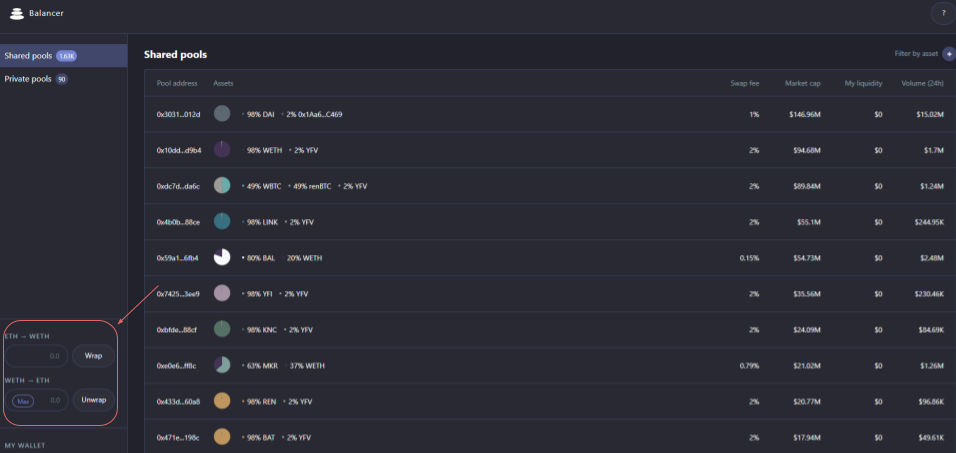Click pie chart icon of the DAI pool

coord(222,114)
